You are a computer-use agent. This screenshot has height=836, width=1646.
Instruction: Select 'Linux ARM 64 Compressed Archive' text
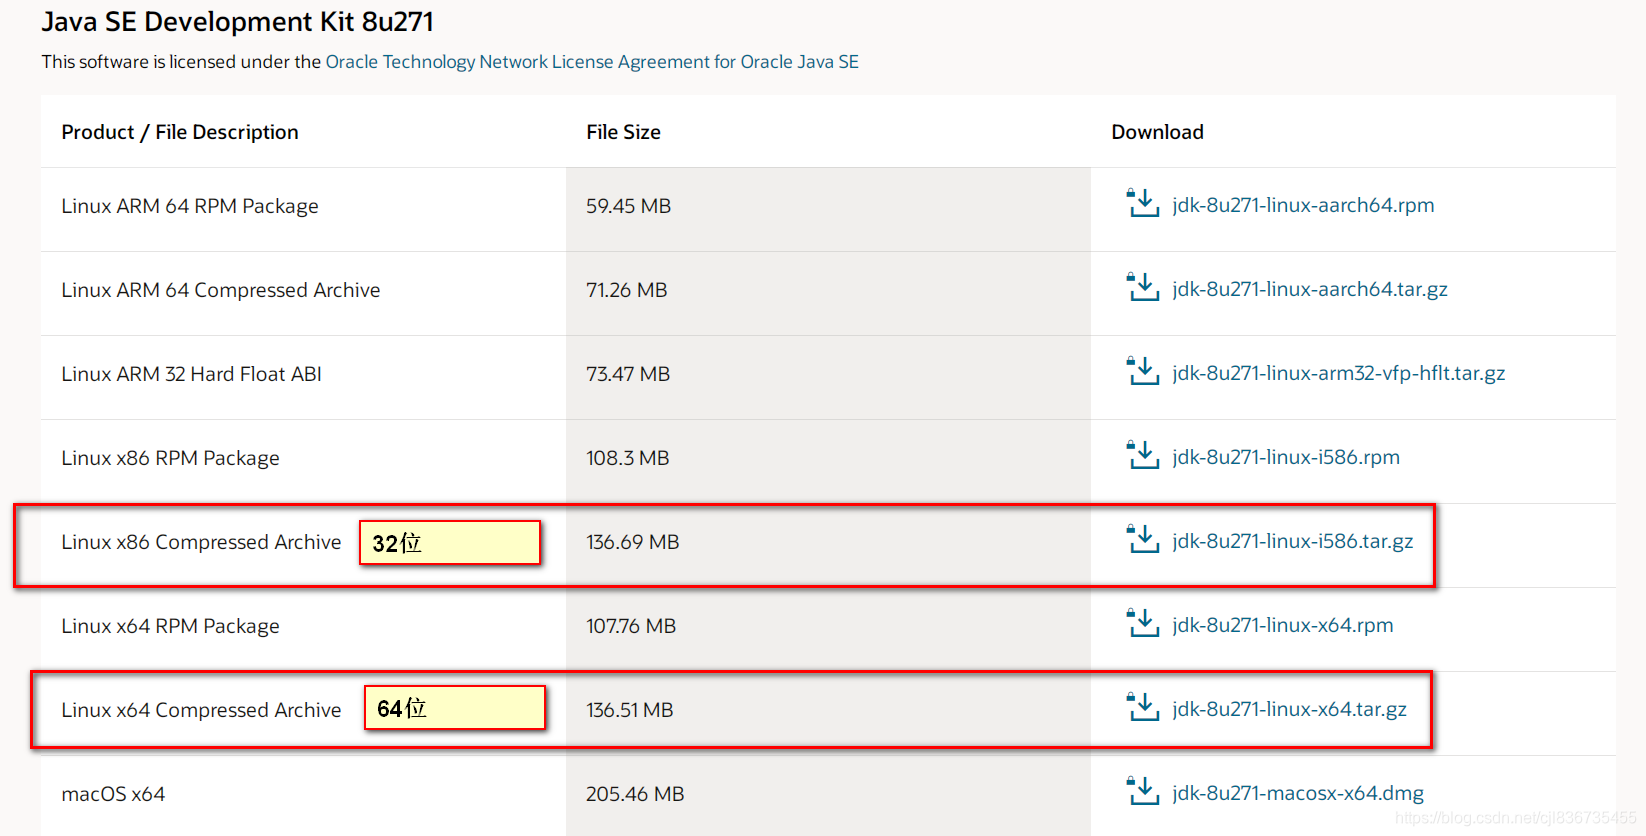coord(221,290)
